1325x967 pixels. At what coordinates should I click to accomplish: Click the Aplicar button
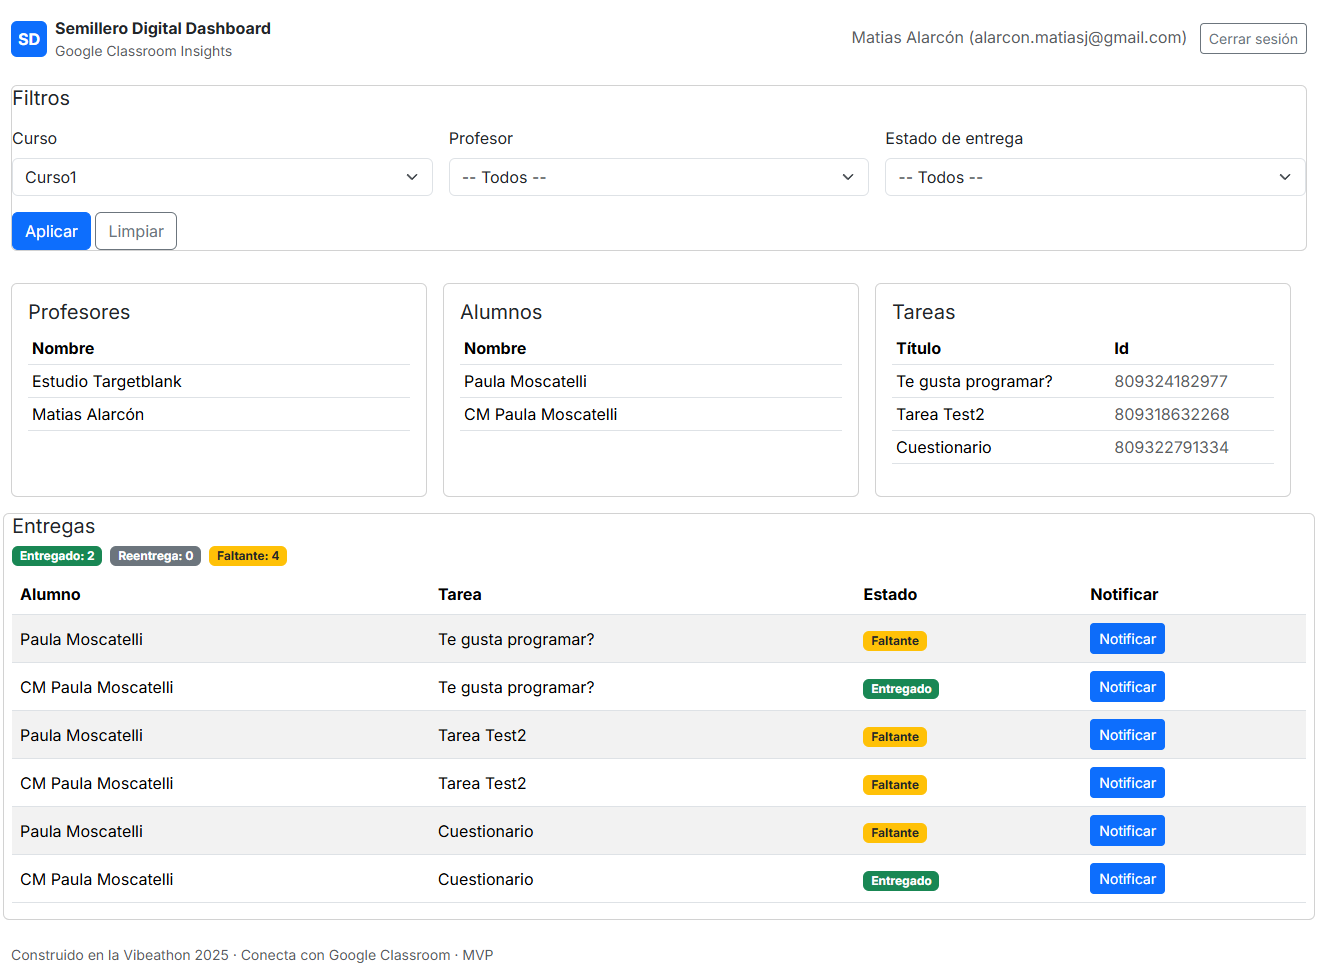(x=51, y=231)
